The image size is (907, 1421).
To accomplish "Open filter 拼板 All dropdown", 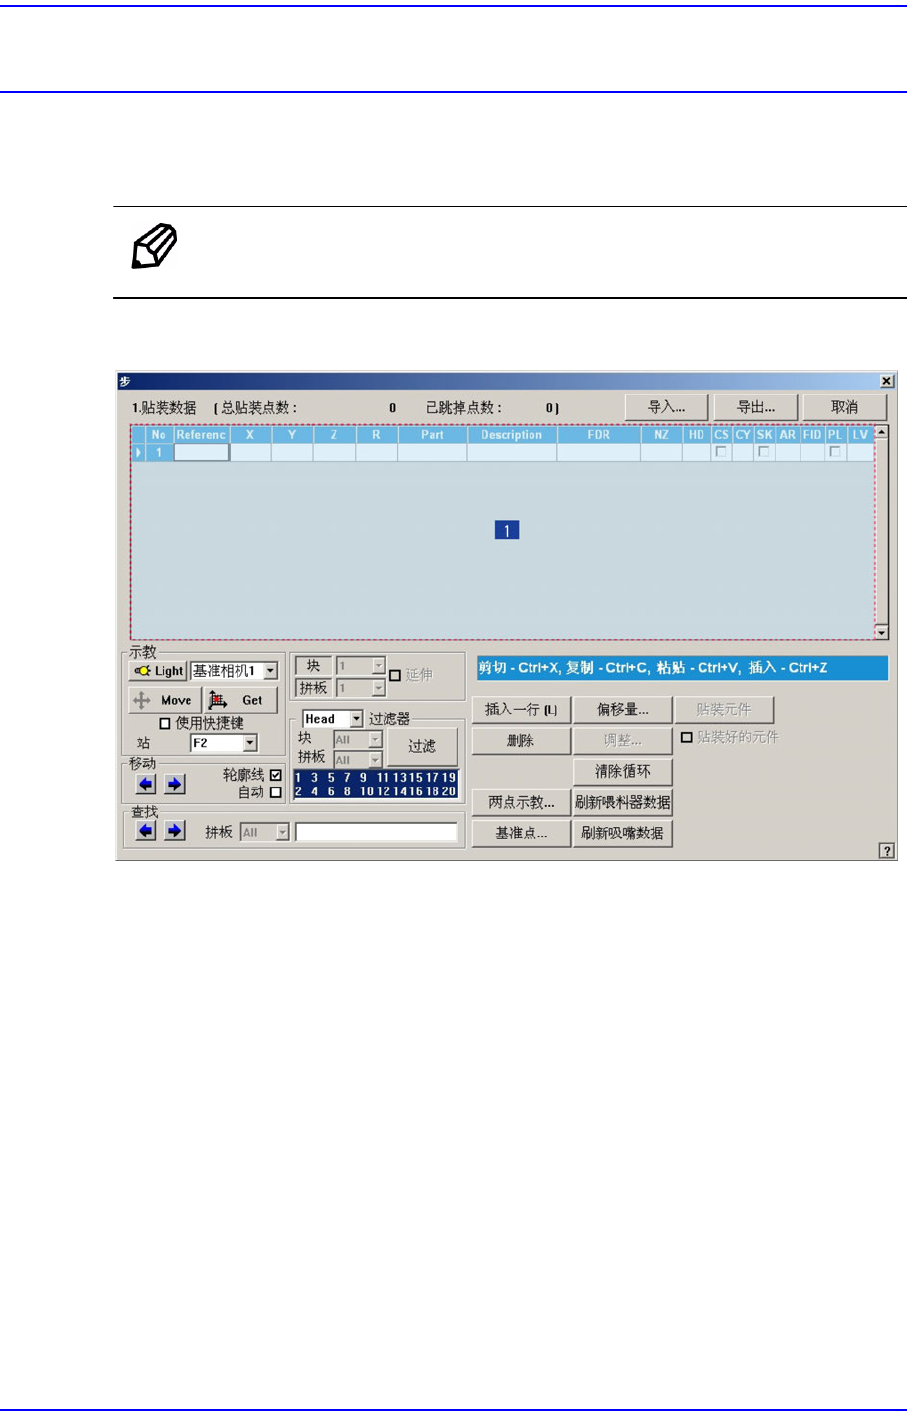I will (x=375, y=760).
